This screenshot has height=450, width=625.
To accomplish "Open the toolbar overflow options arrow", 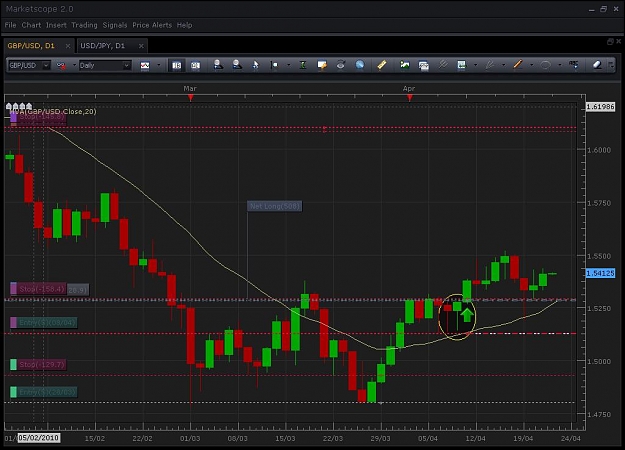I will point(611,65).
